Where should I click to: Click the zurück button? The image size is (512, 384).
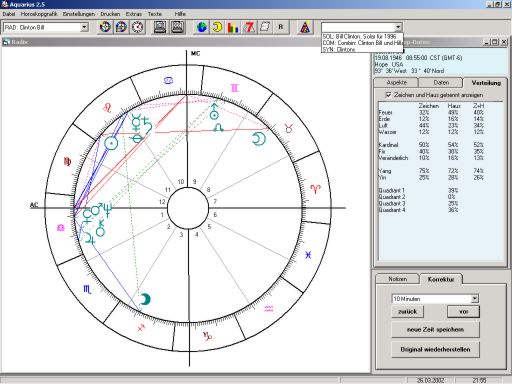coord(408,311)
